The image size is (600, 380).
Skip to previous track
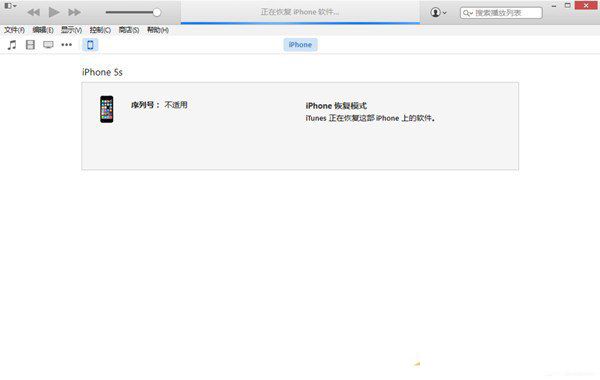click(x=34, y=12)
